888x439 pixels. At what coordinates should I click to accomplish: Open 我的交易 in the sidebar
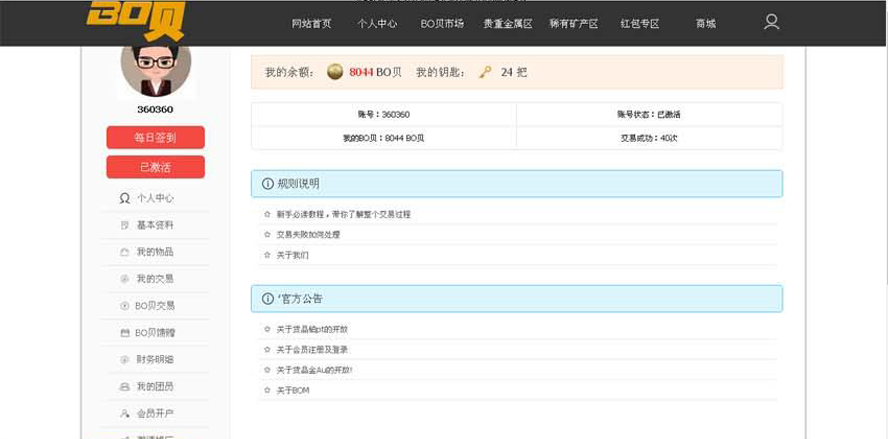click(156, 279)
